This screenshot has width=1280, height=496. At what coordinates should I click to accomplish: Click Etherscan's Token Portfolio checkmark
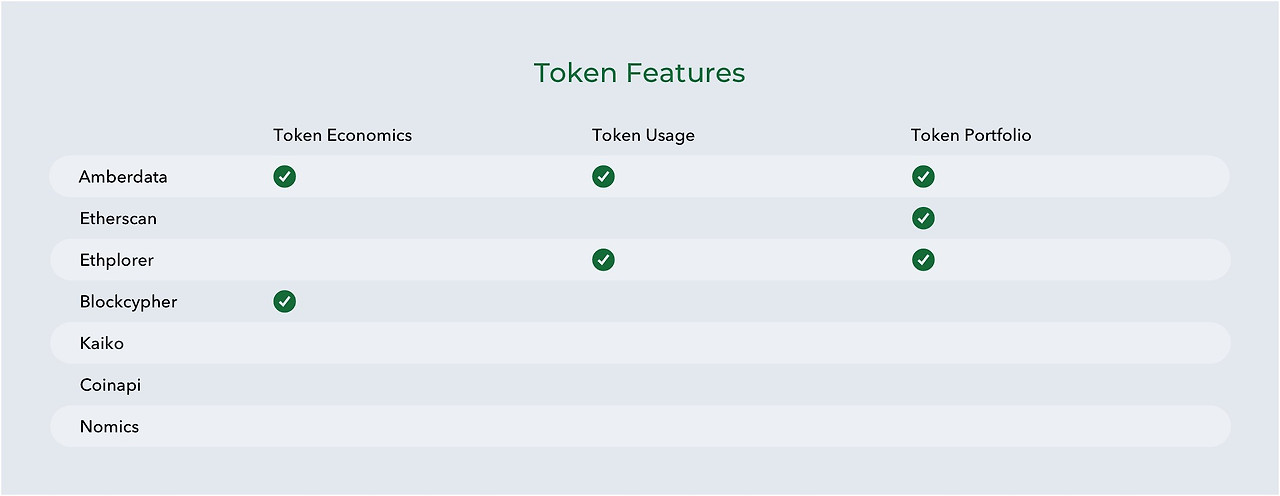point(923,218)
